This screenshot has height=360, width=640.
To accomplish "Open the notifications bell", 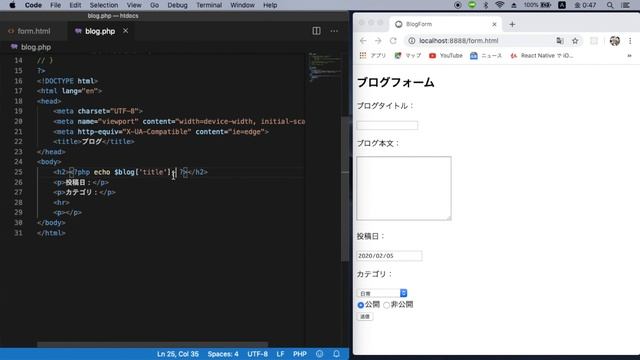I will click(336, 354).
